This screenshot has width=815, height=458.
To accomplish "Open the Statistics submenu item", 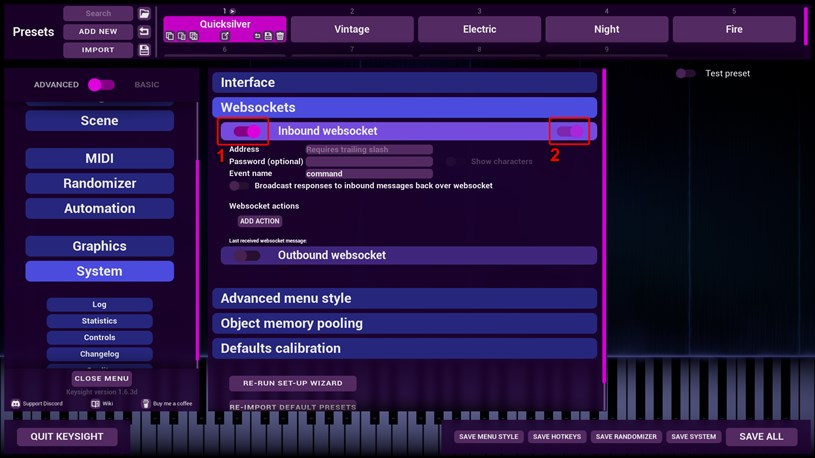I will pos(99,321).
